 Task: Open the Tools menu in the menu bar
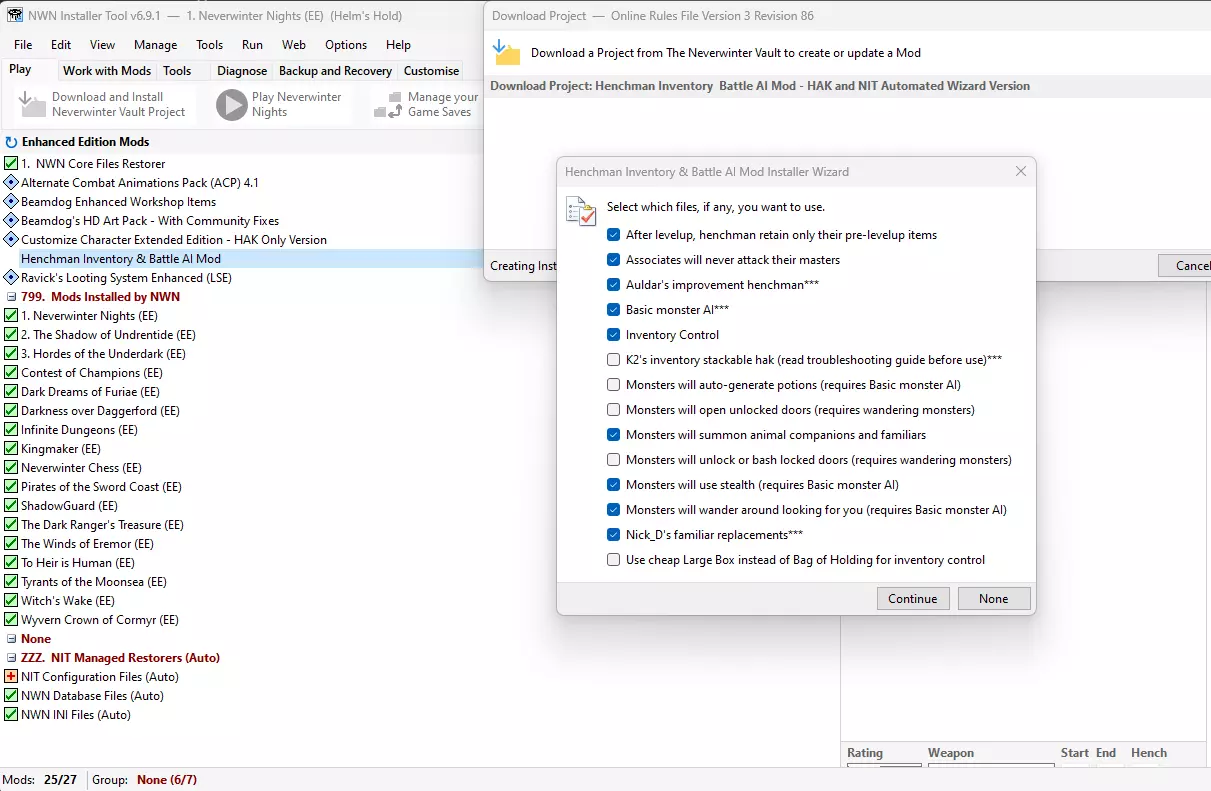[210, 45]
